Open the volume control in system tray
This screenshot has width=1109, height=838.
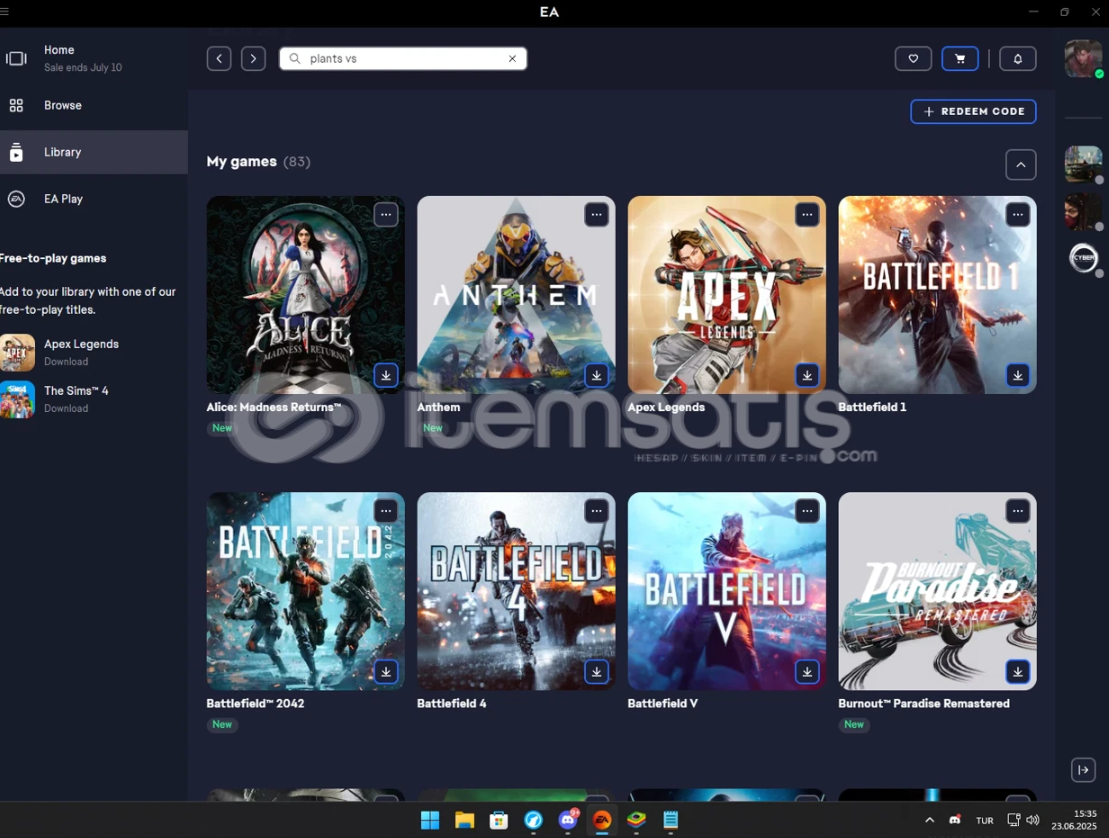pyautogui.click(x=1033, y=820)
